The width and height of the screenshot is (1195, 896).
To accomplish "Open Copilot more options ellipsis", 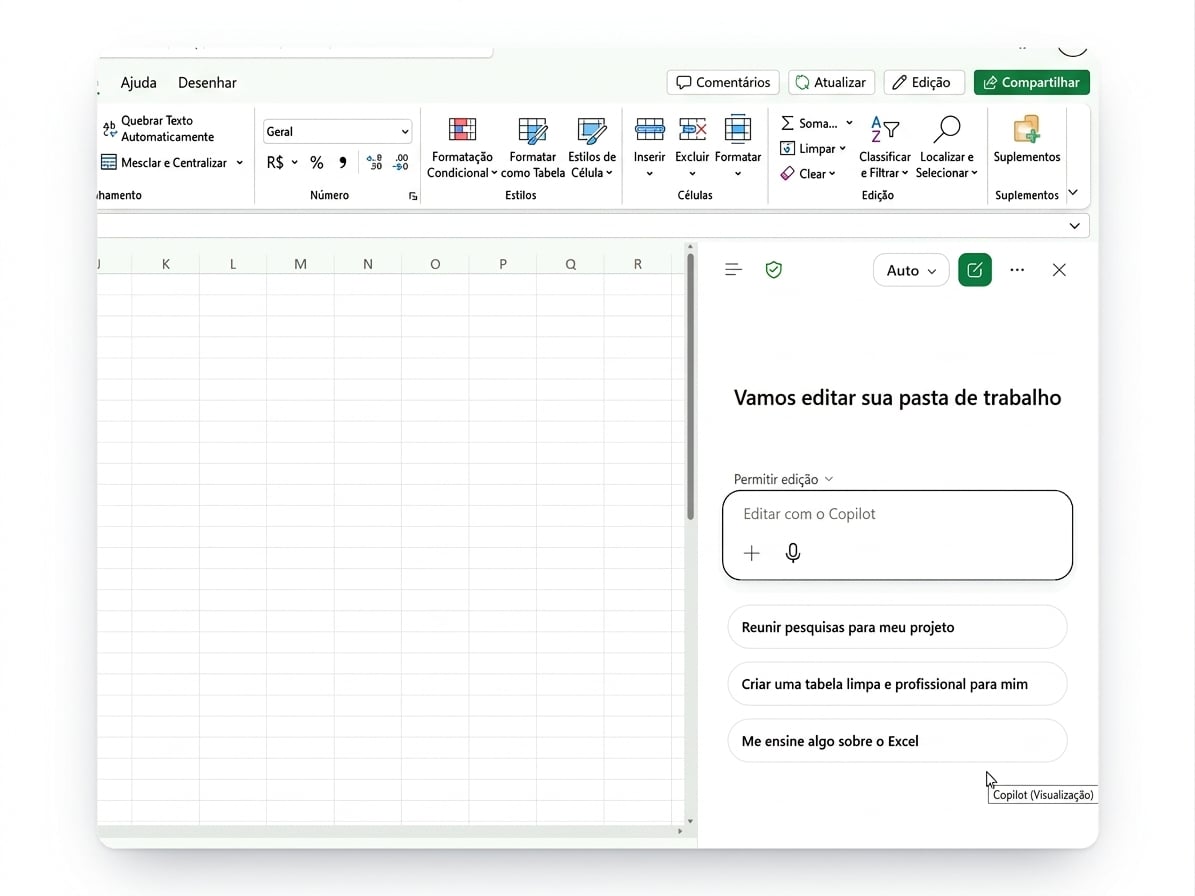I will coord(1017,270).
